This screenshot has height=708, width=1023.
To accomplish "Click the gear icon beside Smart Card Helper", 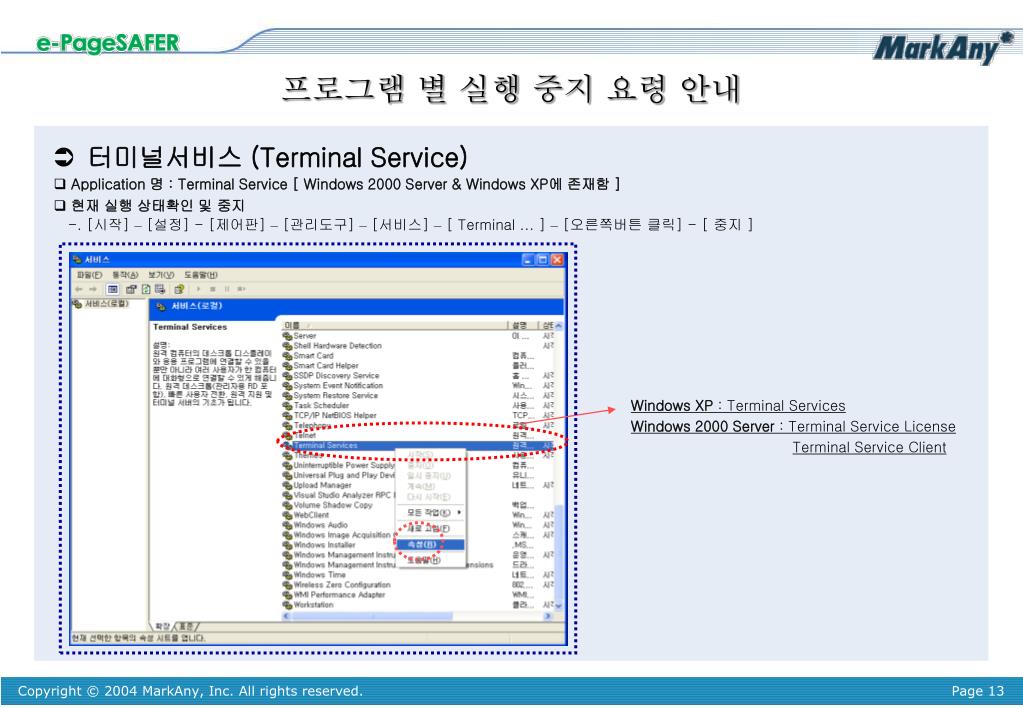I will [287, 366].
